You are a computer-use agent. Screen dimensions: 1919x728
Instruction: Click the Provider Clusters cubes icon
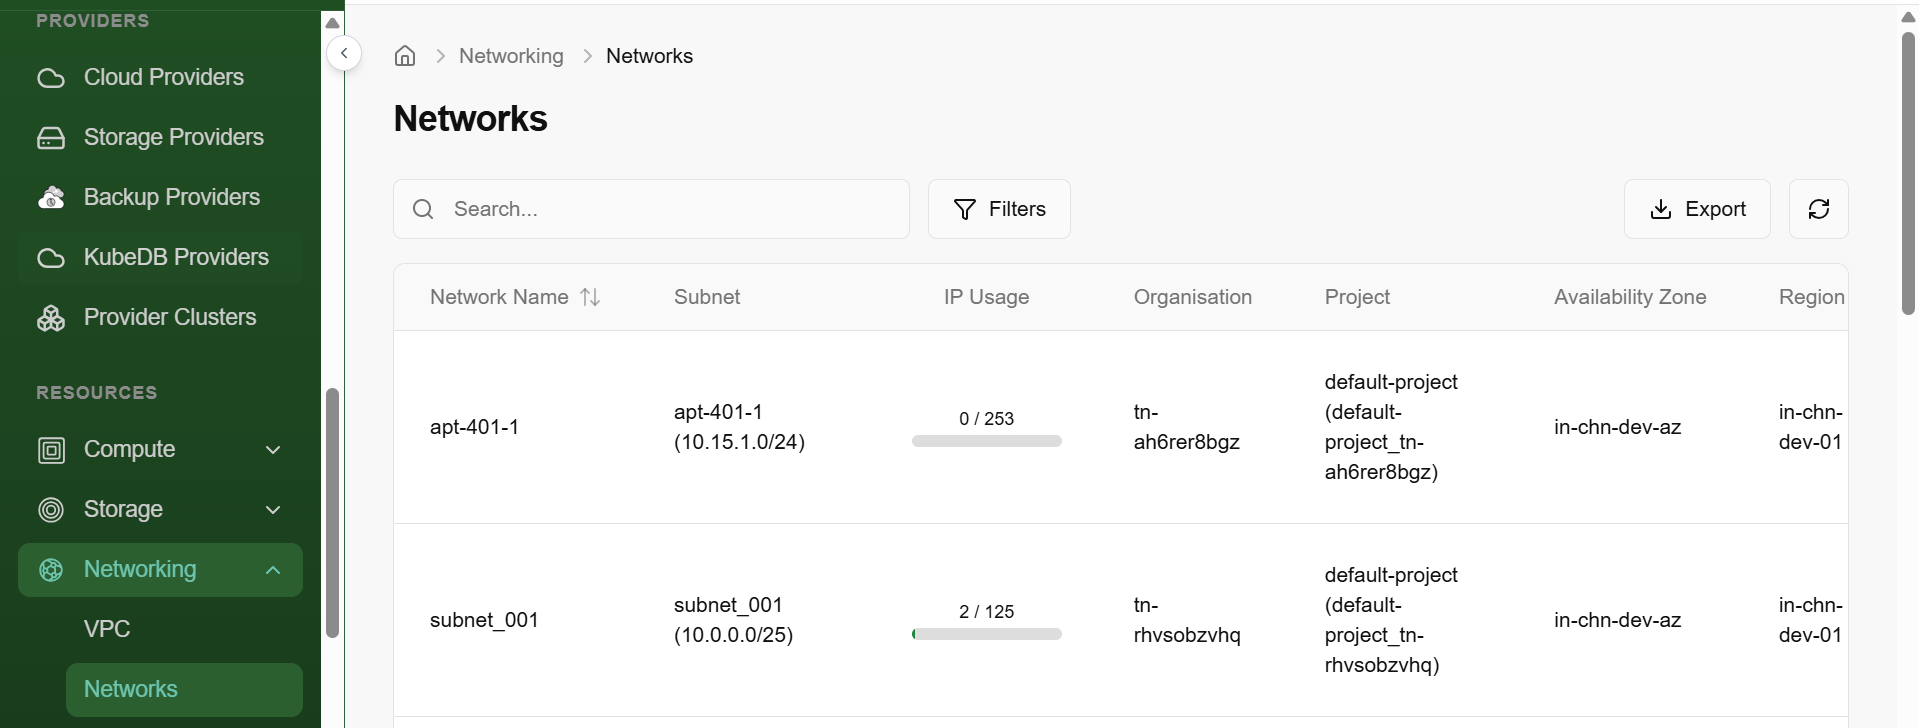pyautogui.click(x=51, y=318)
